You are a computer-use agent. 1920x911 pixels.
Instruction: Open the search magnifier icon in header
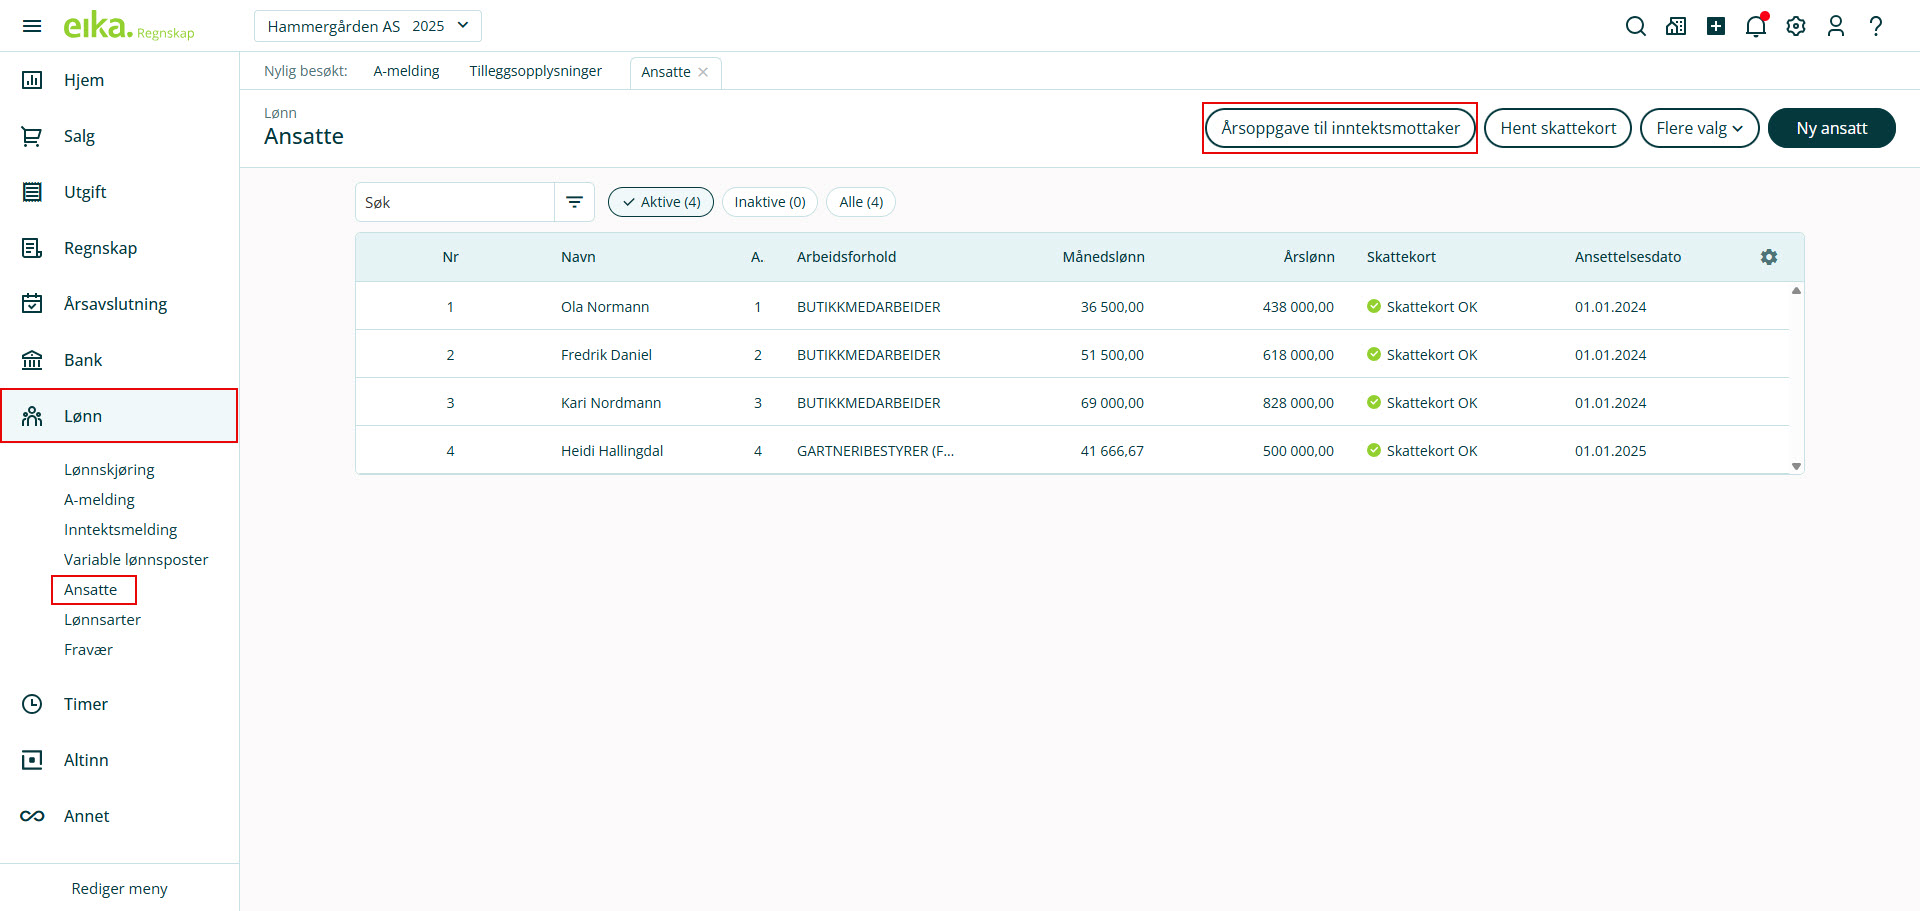point(1635,26)
